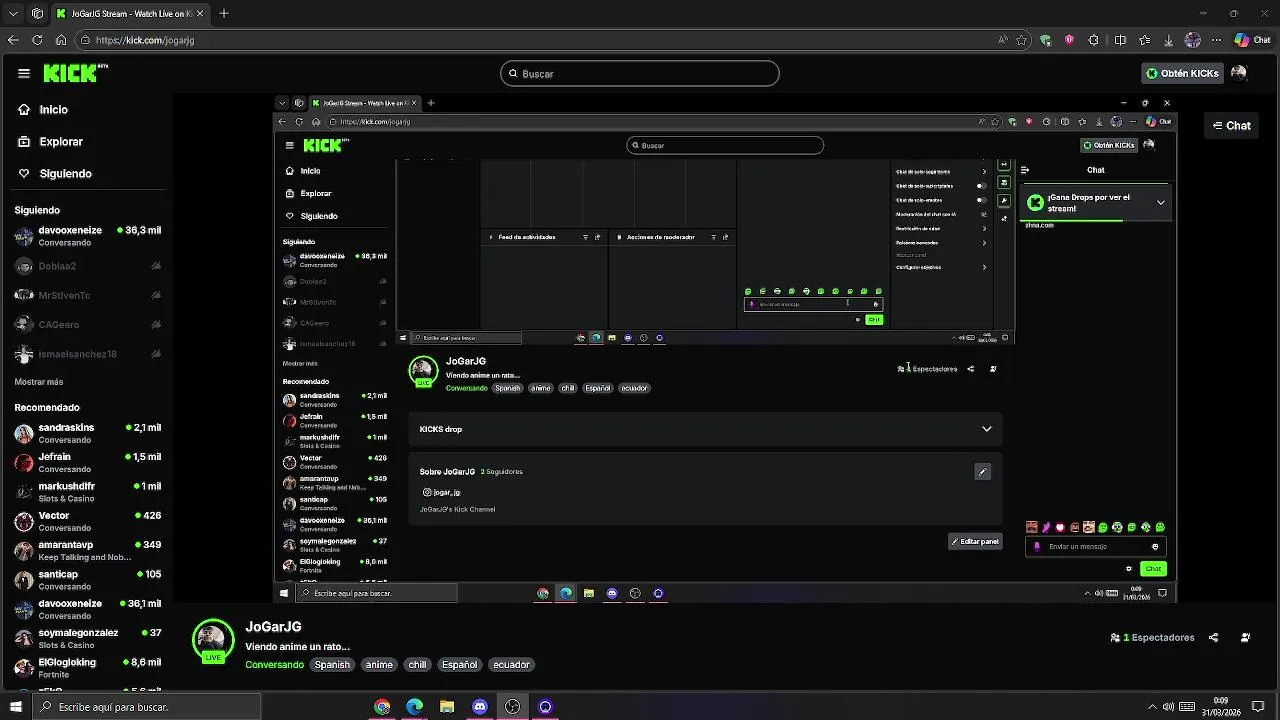The width and height of the screenshot is (1280, 720).
Task: Click the Windows taskbar search box
Action: (146, 707)
